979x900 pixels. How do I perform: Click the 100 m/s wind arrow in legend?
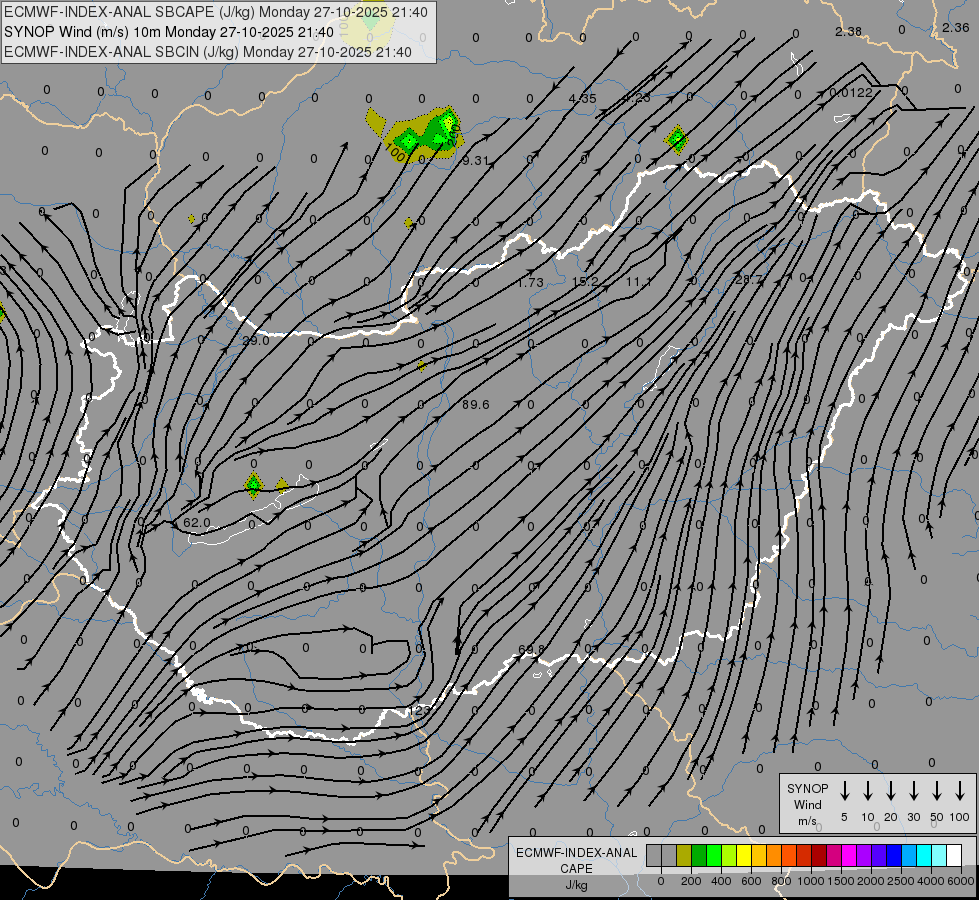(960, 791)
